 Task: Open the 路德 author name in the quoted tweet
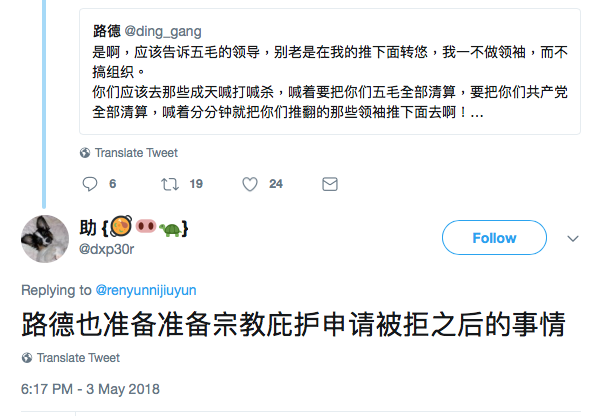click(x=105, y=30)
